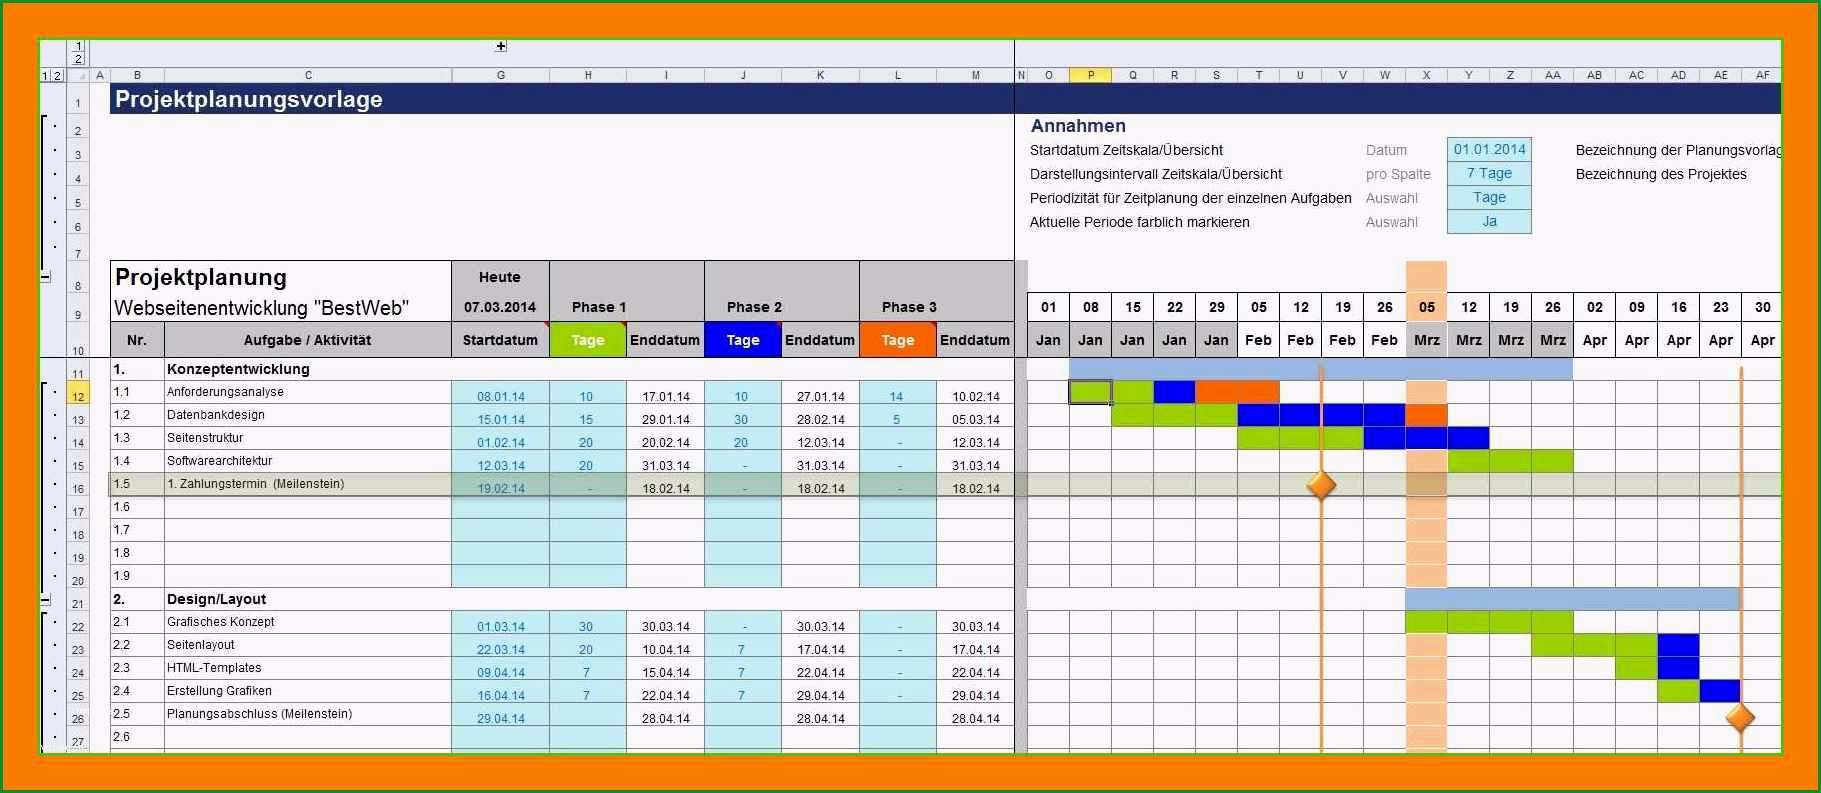The height and width of the screenshot is (793, 1821).
Task: Select column header AA
Action: (1552, 75)
